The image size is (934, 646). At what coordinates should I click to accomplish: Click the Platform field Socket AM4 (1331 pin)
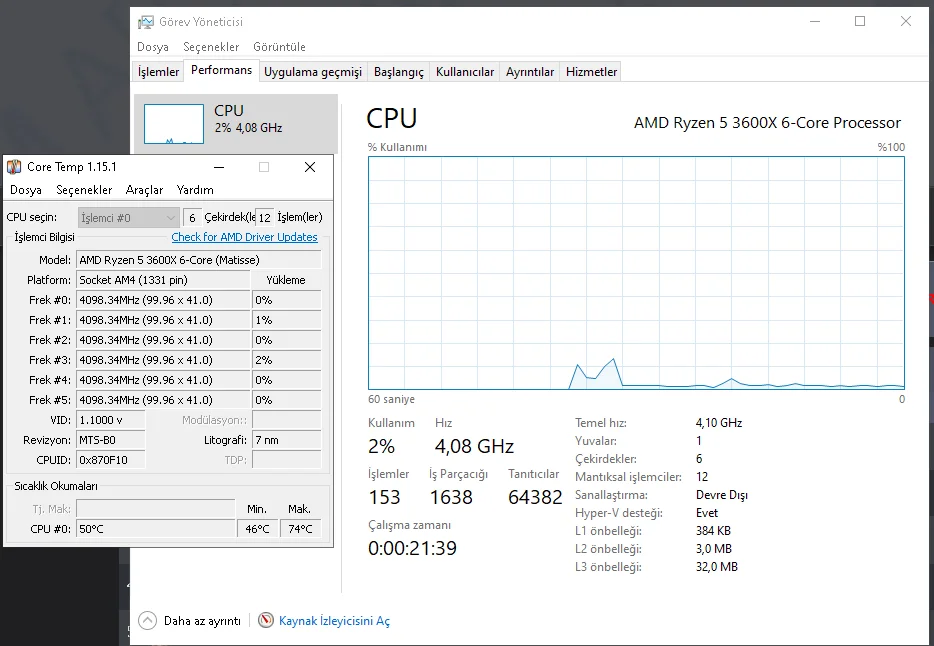tap(163, 280)
